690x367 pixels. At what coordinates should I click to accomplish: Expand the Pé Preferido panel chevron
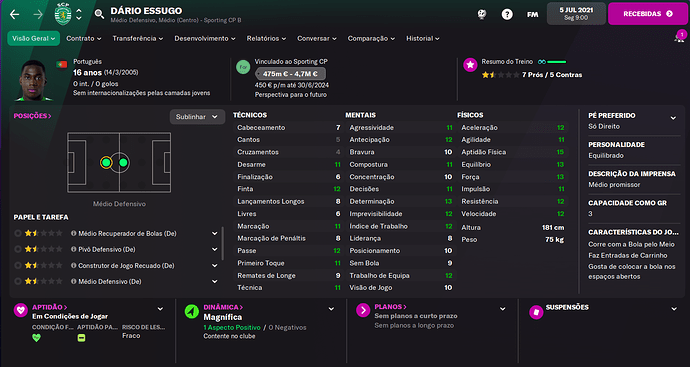coord(673,118)
